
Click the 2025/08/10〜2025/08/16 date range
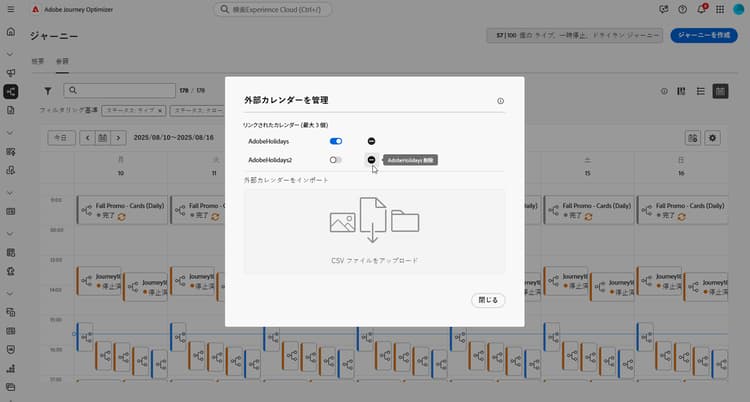(x=174, y=137)
